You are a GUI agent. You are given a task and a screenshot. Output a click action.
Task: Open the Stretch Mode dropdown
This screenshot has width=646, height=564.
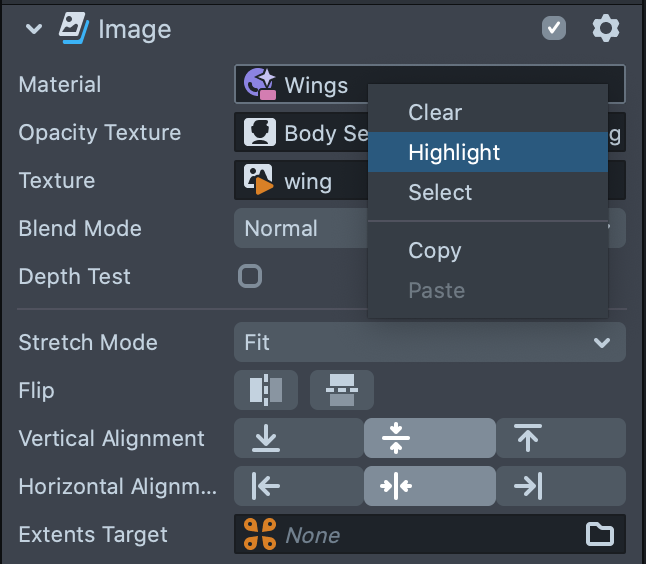(430, 342)
